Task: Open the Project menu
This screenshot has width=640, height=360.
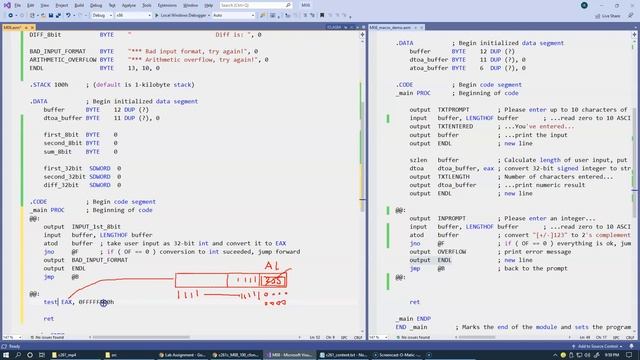Action: tap(62, 5)
